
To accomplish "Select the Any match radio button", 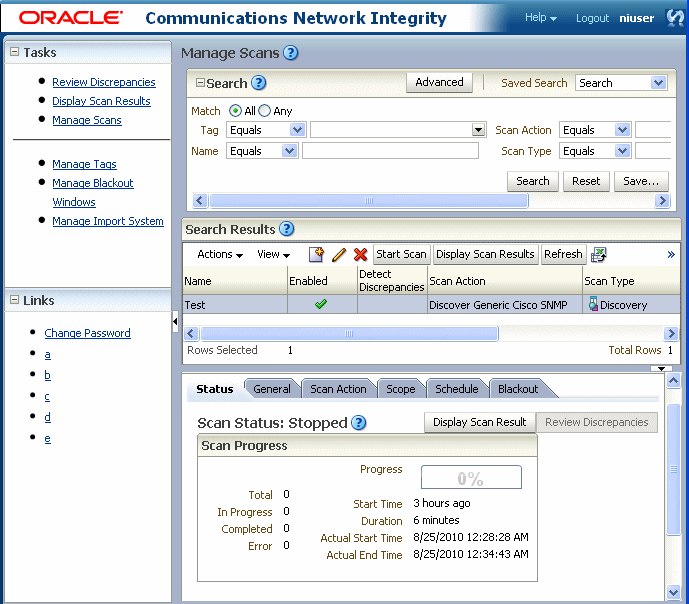I will (265, 111).
